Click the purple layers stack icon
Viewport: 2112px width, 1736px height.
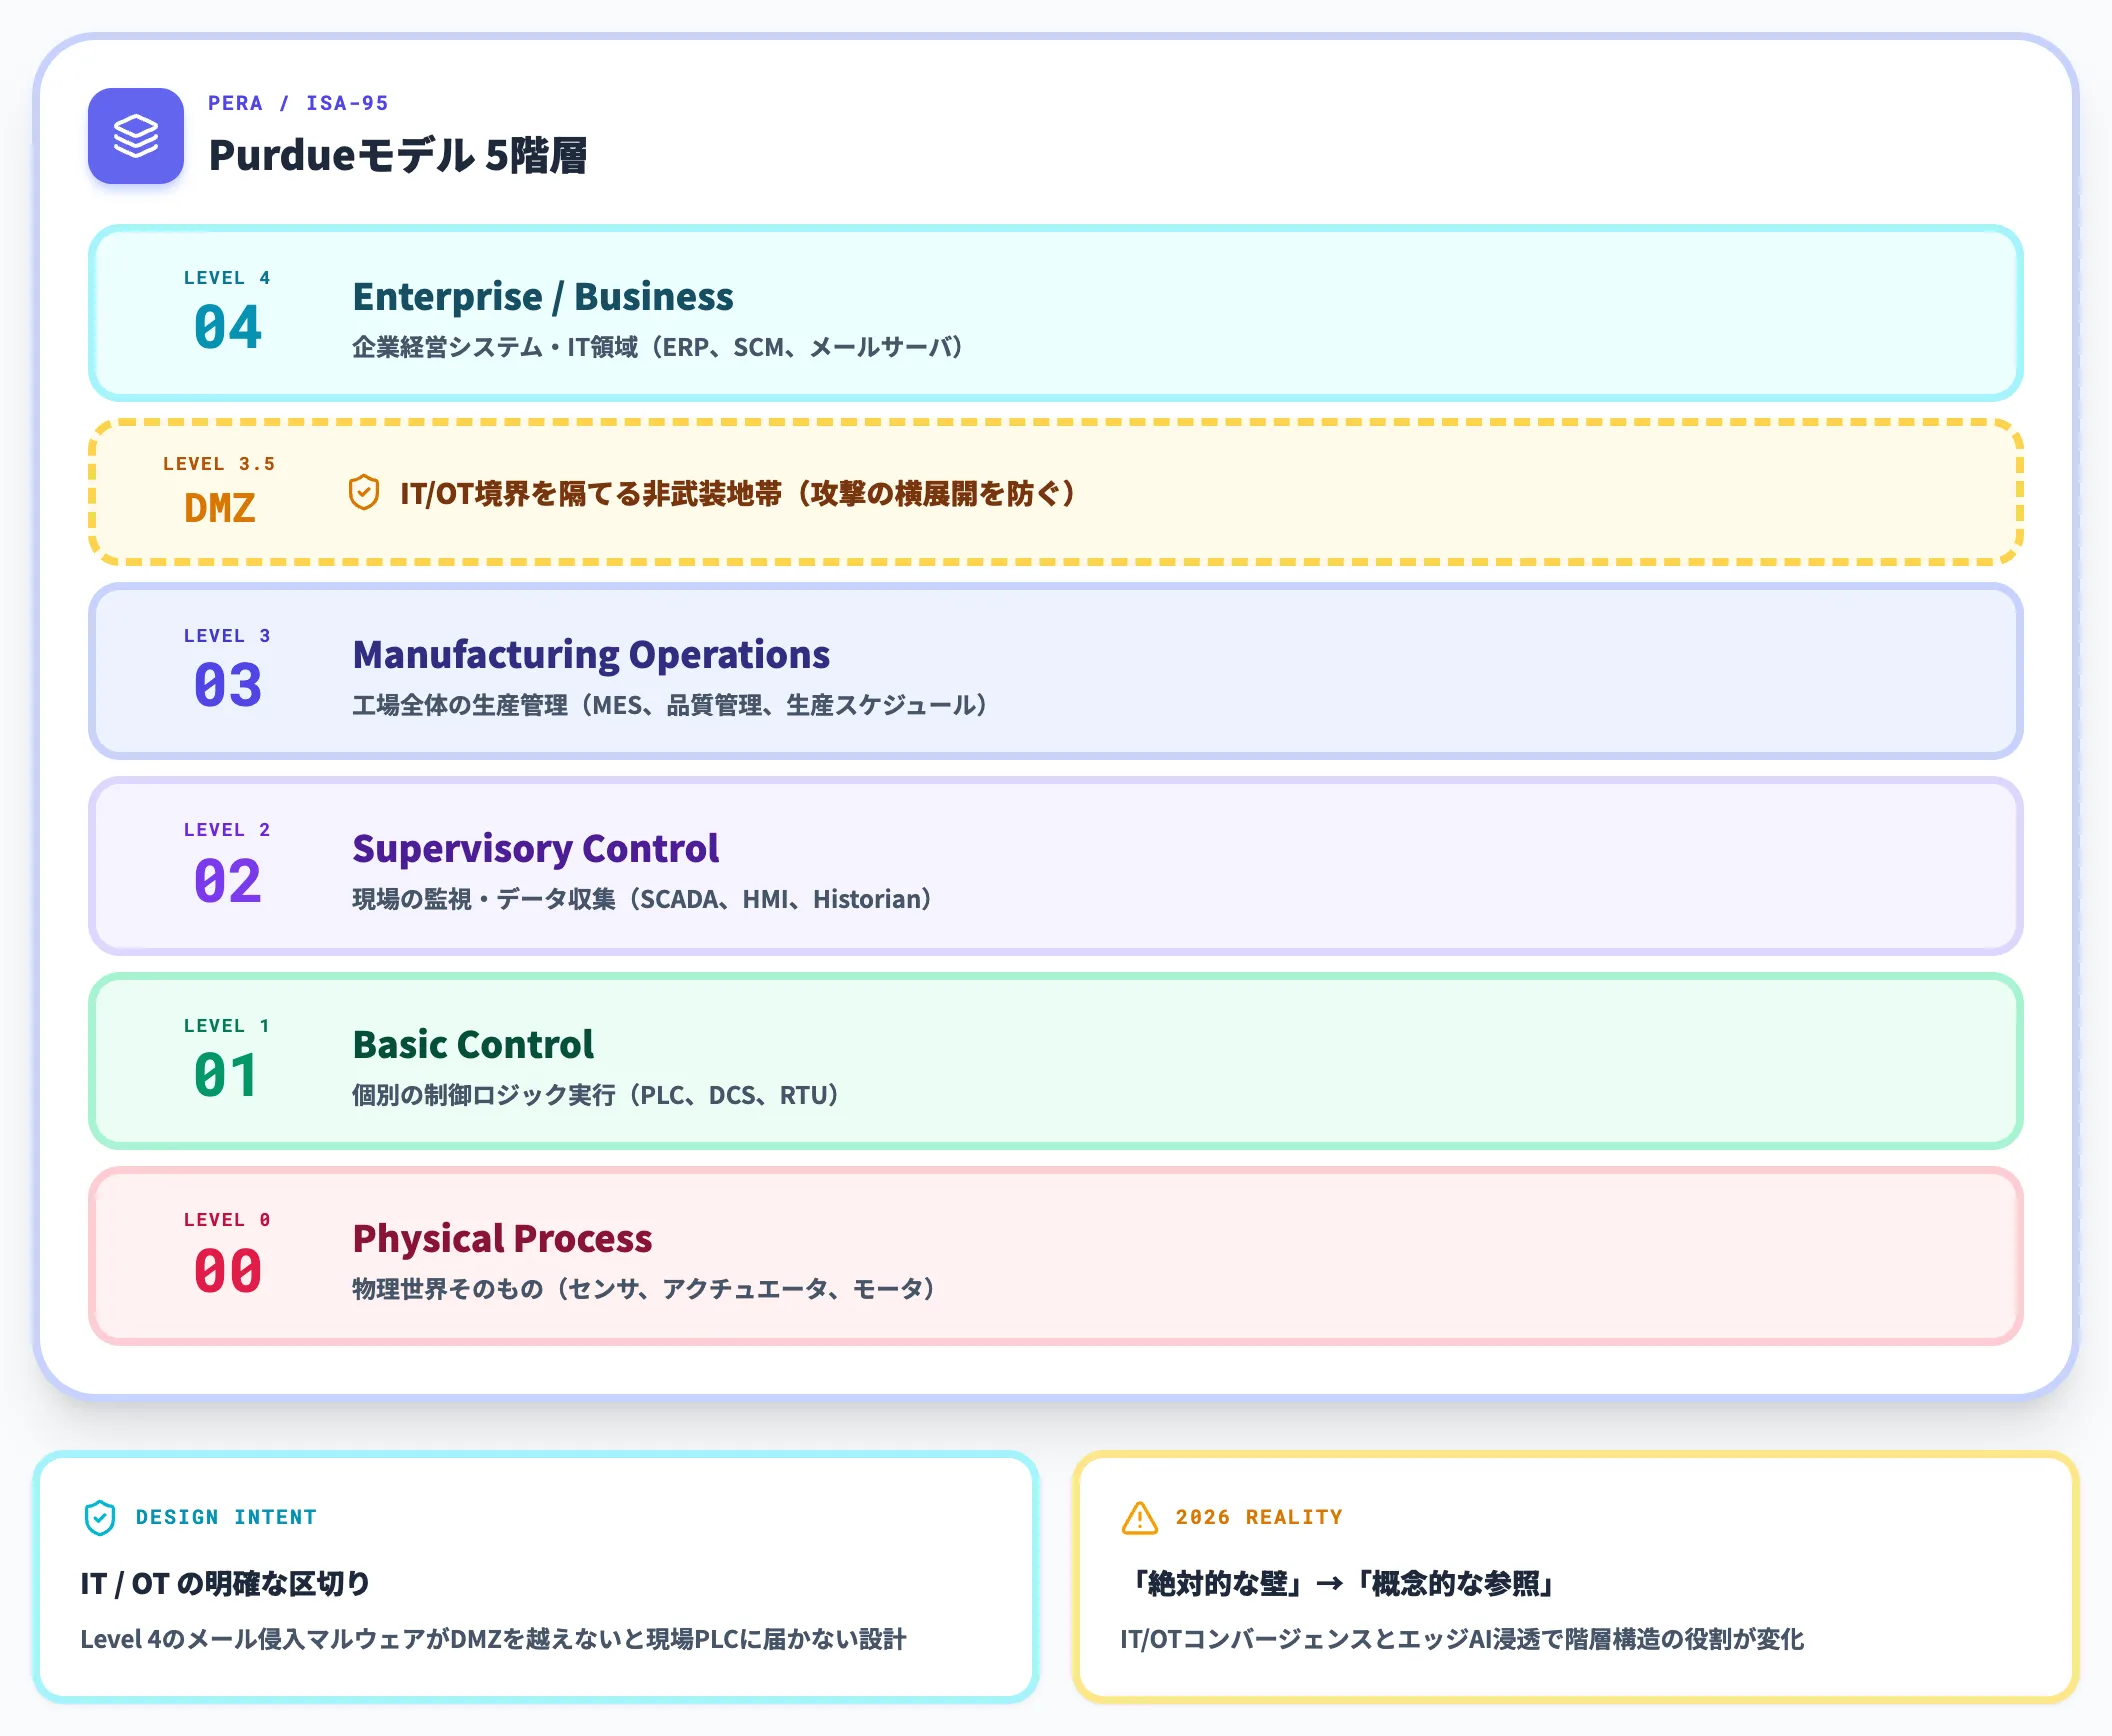tap(136, 136)
